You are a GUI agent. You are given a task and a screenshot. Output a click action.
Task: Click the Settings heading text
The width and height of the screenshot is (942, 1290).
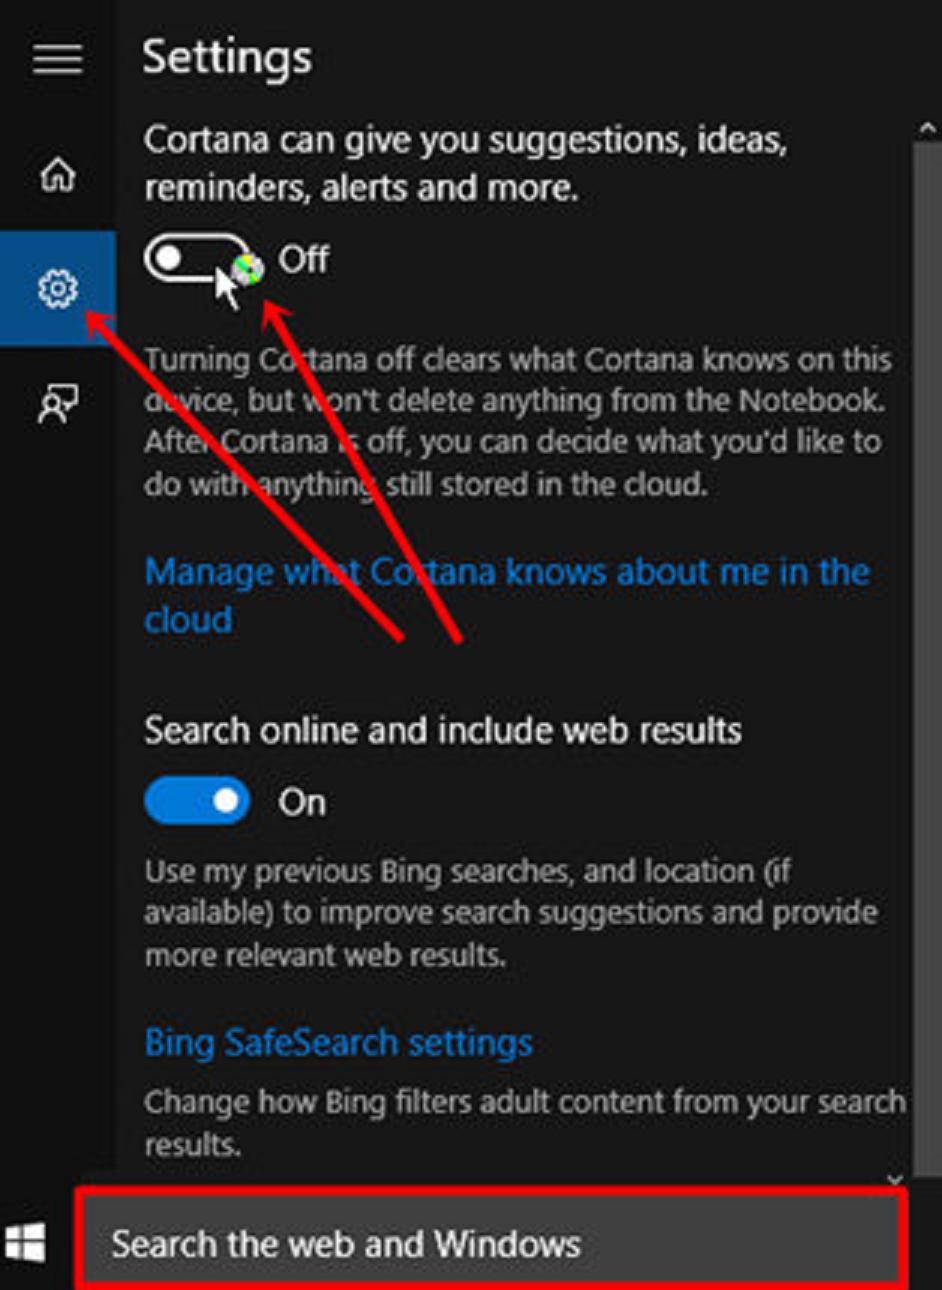pyautogui.click(x=227, y=59)
